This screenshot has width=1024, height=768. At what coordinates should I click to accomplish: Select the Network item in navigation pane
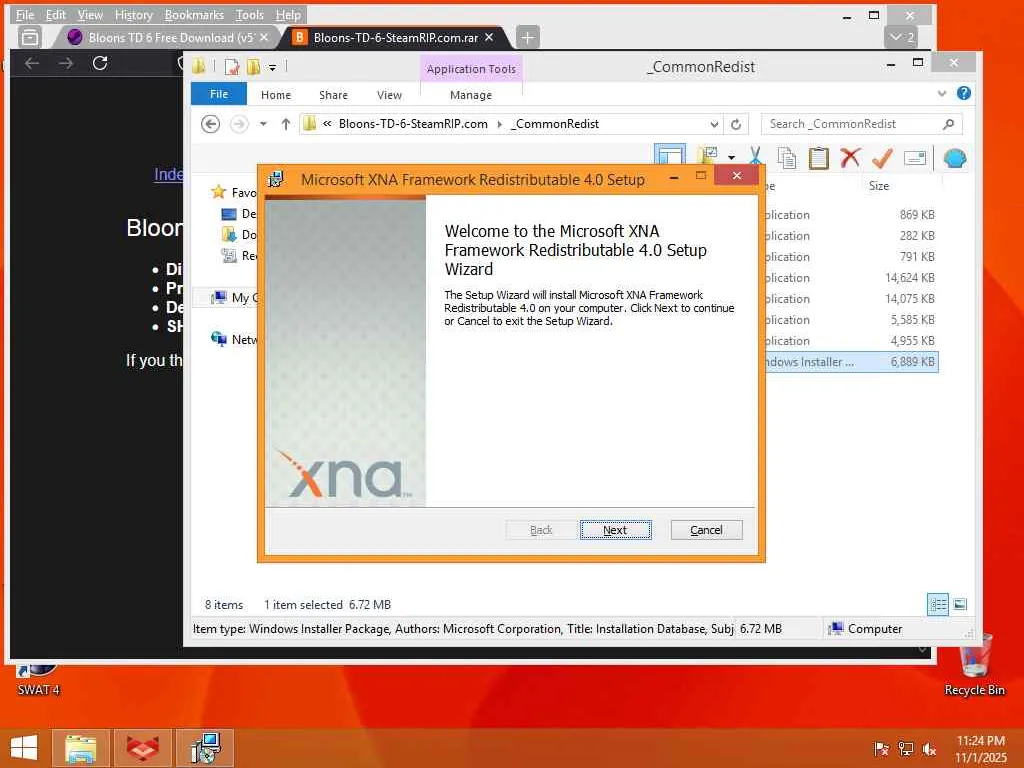tap(234, 339)
